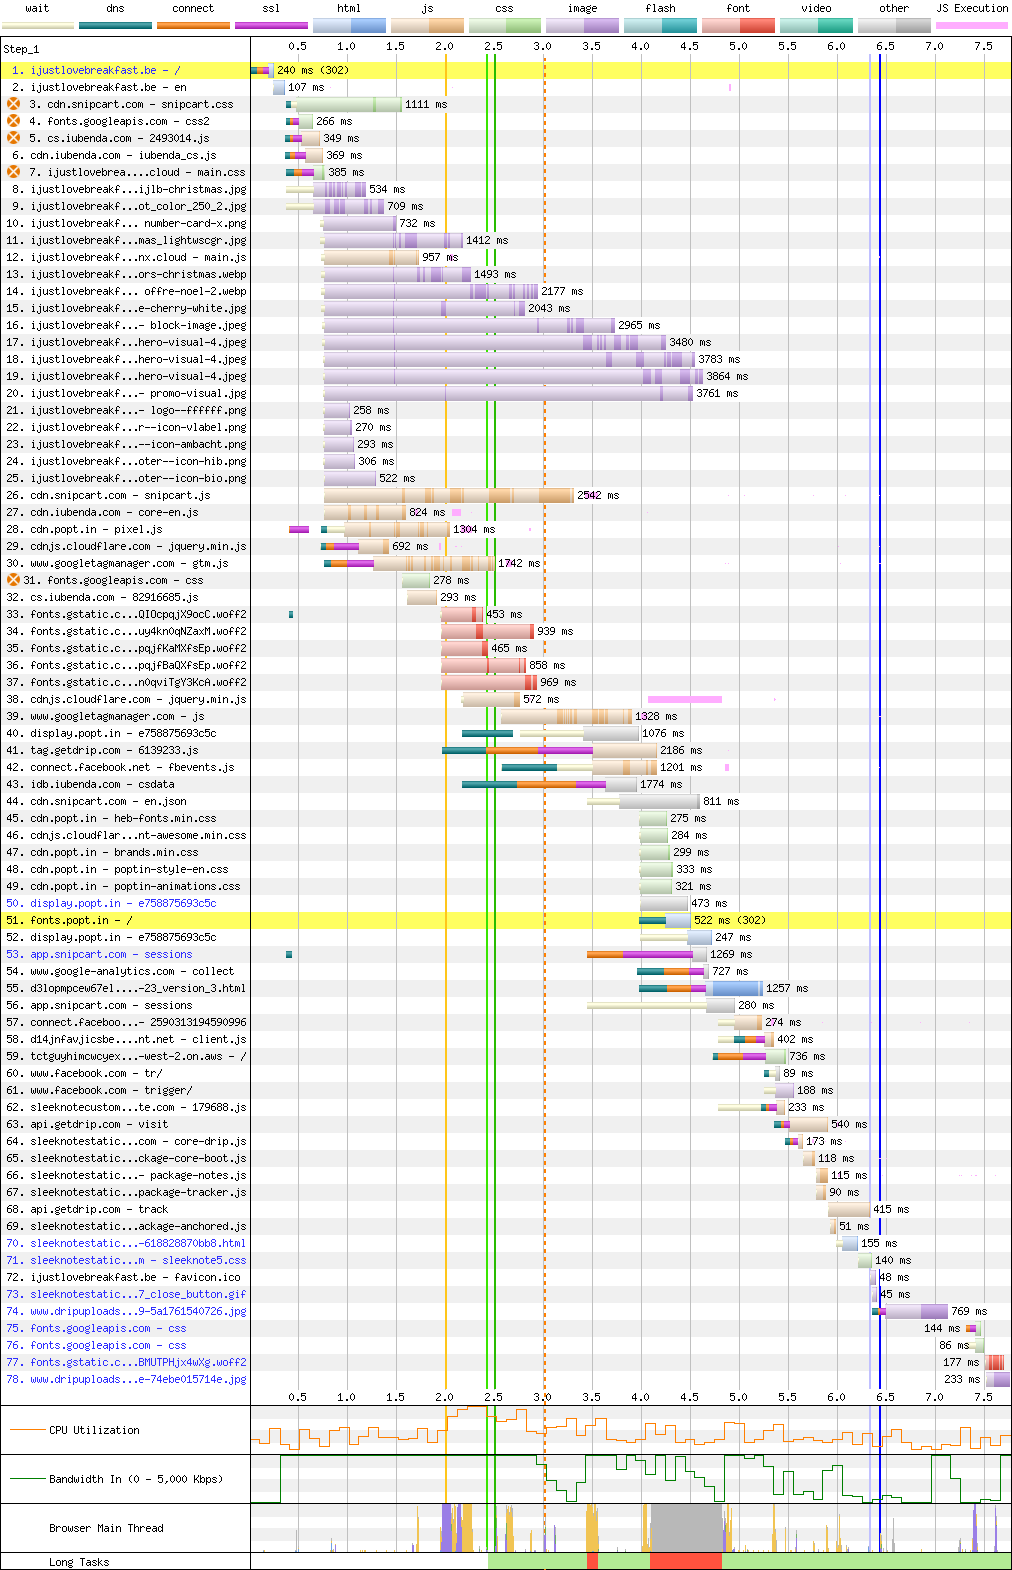Screen dimensions: 1012x1570
Task: Click the render-blocking icon on request 7 main.css
Action: pyautogui.click(x=14, y=172)
